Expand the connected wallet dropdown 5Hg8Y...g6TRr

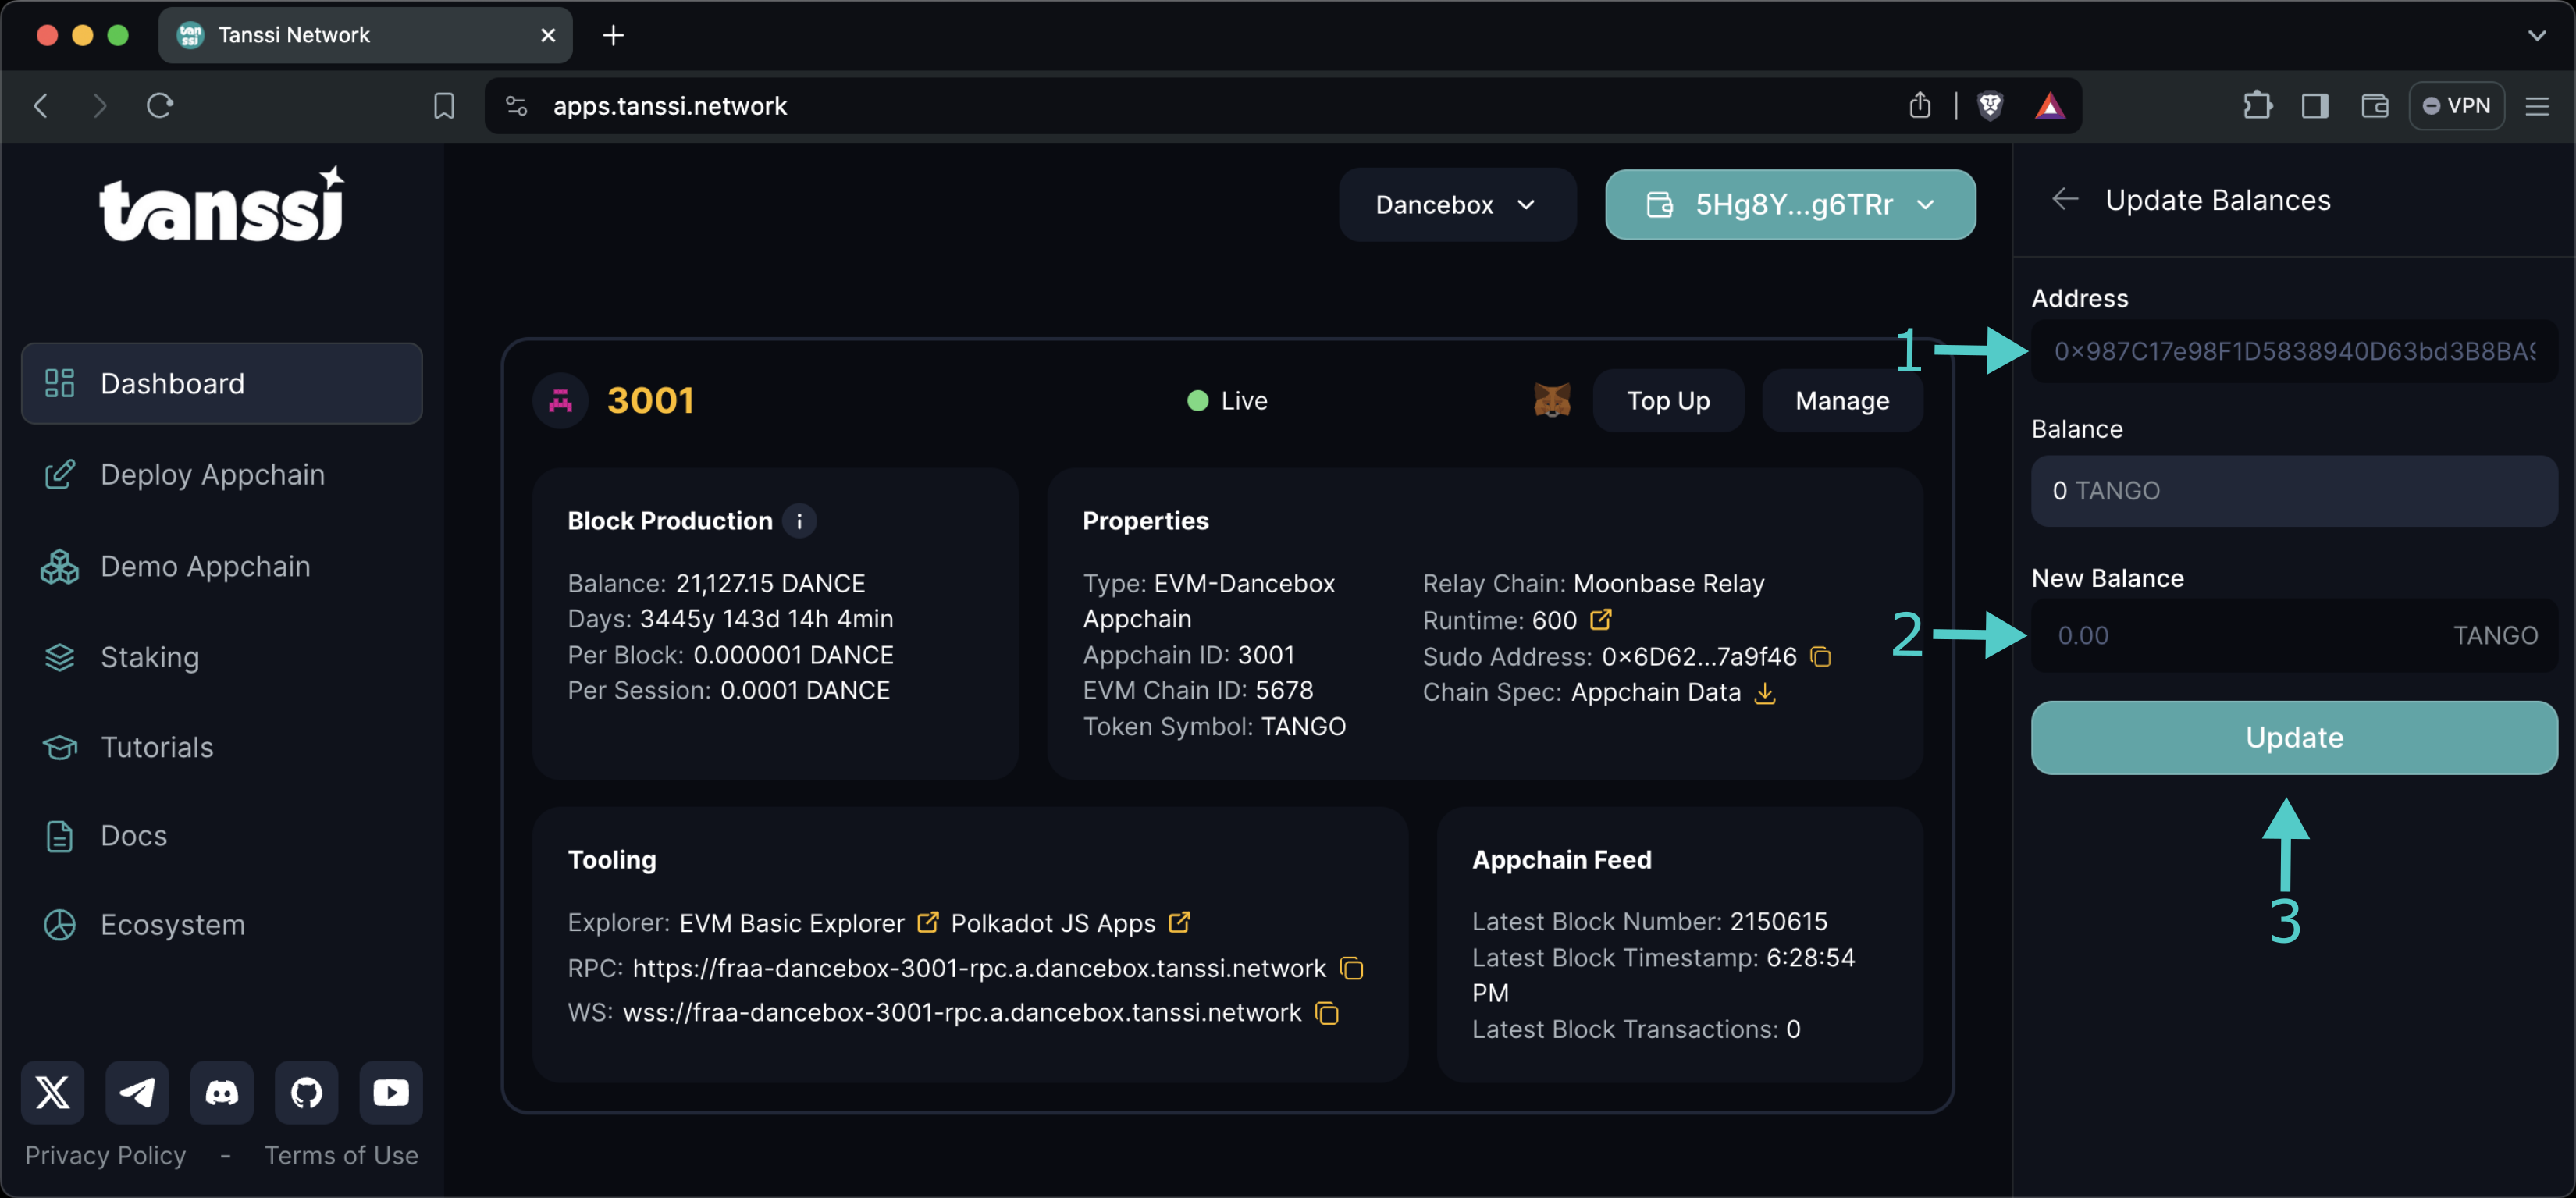(x=1791, y=204)
